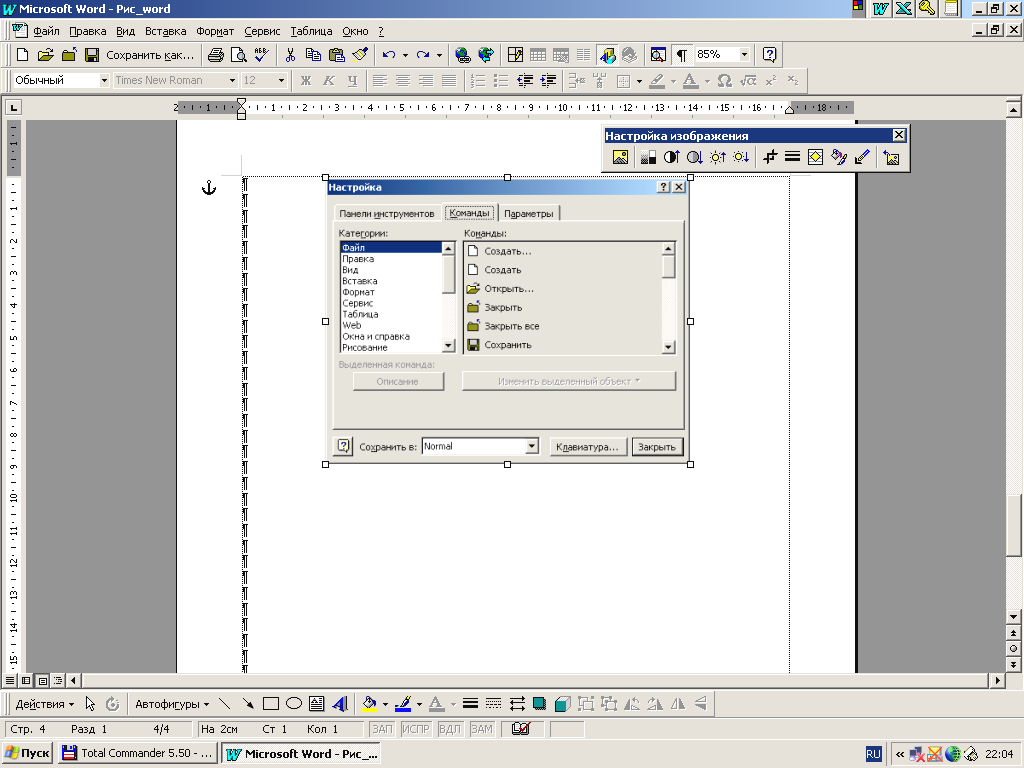Open print preview

tap(238, 55)
